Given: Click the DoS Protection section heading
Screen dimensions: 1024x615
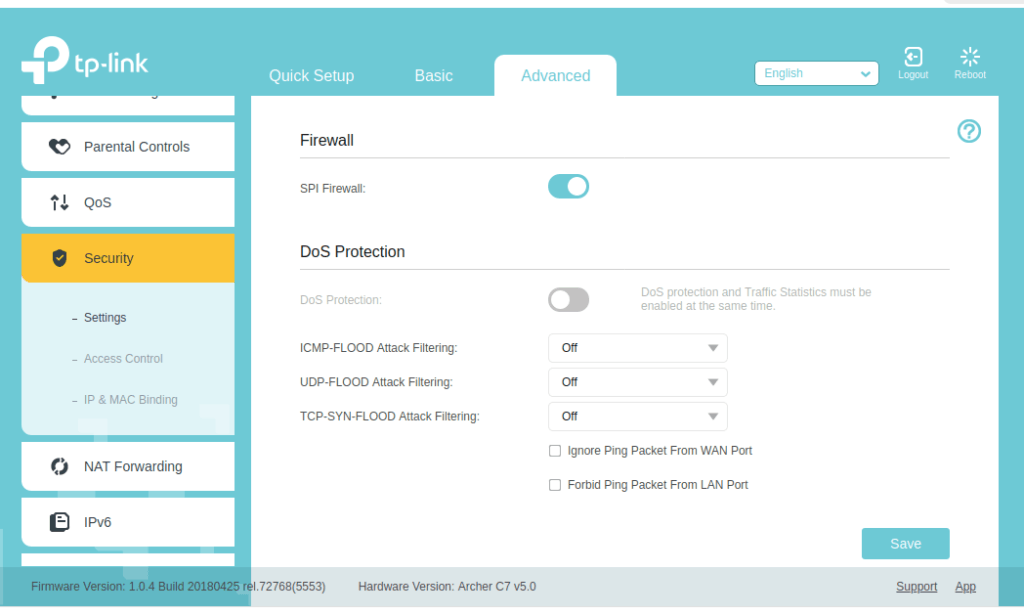Looking at the screenshot, I should 352,251.
